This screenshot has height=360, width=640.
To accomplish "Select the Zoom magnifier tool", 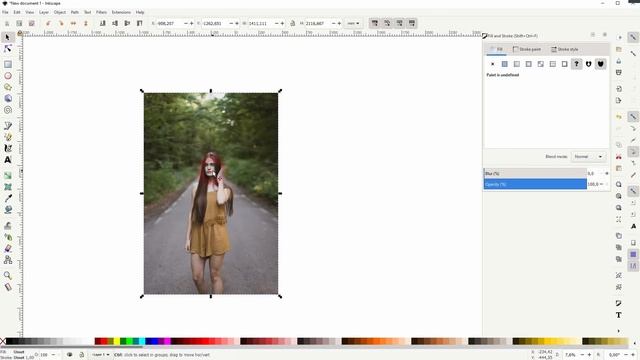I will coord(7,276).
